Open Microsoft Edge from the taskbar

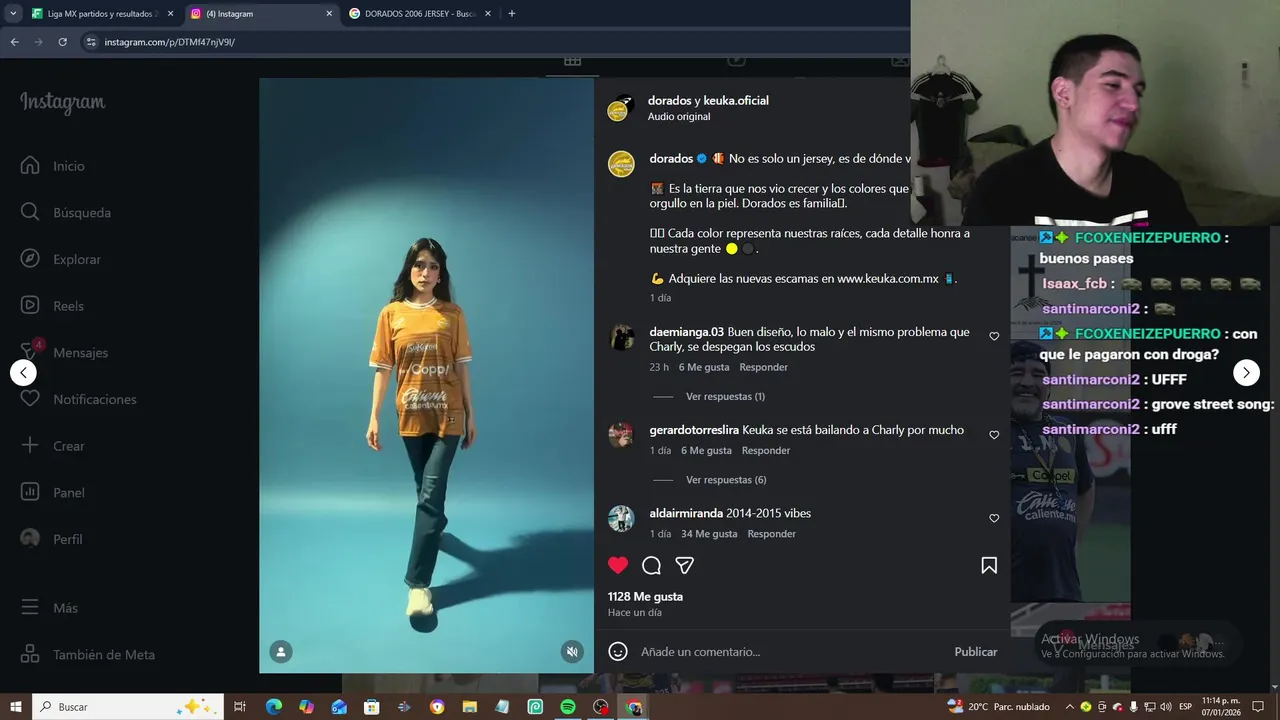point(273,707)
